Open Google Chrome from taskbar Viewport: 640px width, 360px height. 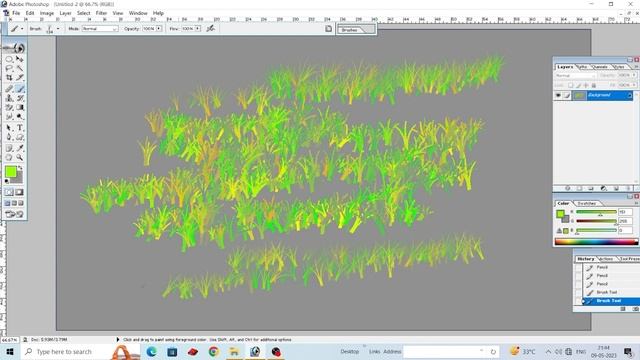click(213, 351)
